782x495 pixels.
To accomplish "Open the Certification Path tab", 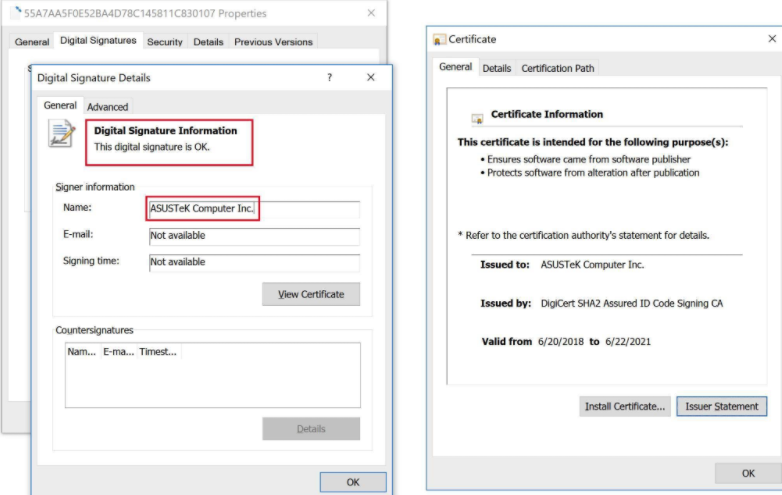I will tap(557, 68).
